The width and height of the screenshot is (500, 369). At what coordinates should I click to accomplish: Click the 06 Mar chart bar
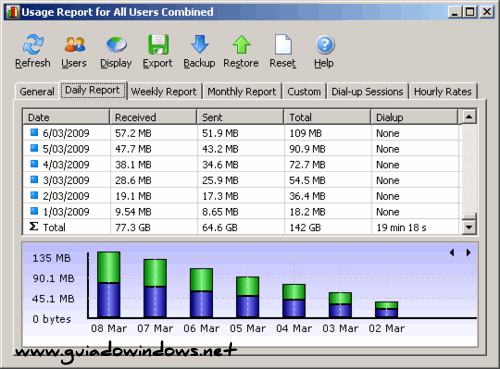tap(201, 293)
